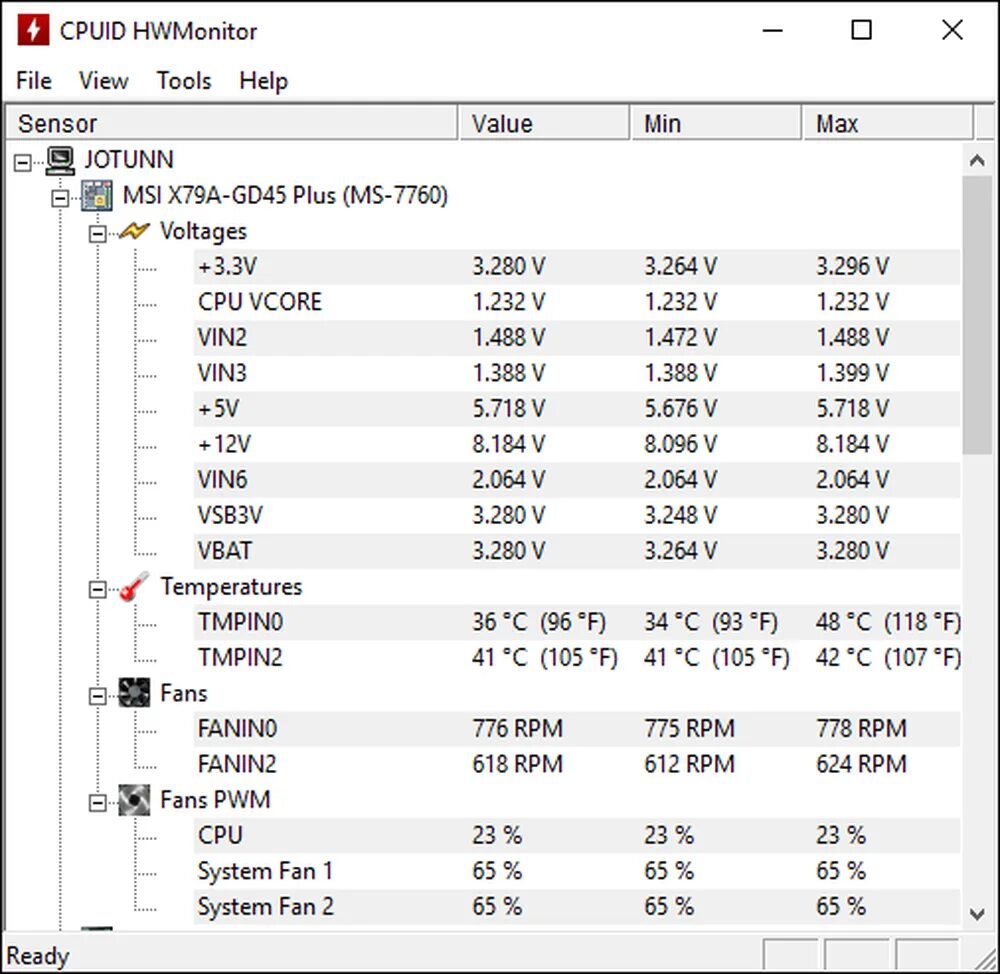Select the VSB3V sensor row

coord(577,515)
